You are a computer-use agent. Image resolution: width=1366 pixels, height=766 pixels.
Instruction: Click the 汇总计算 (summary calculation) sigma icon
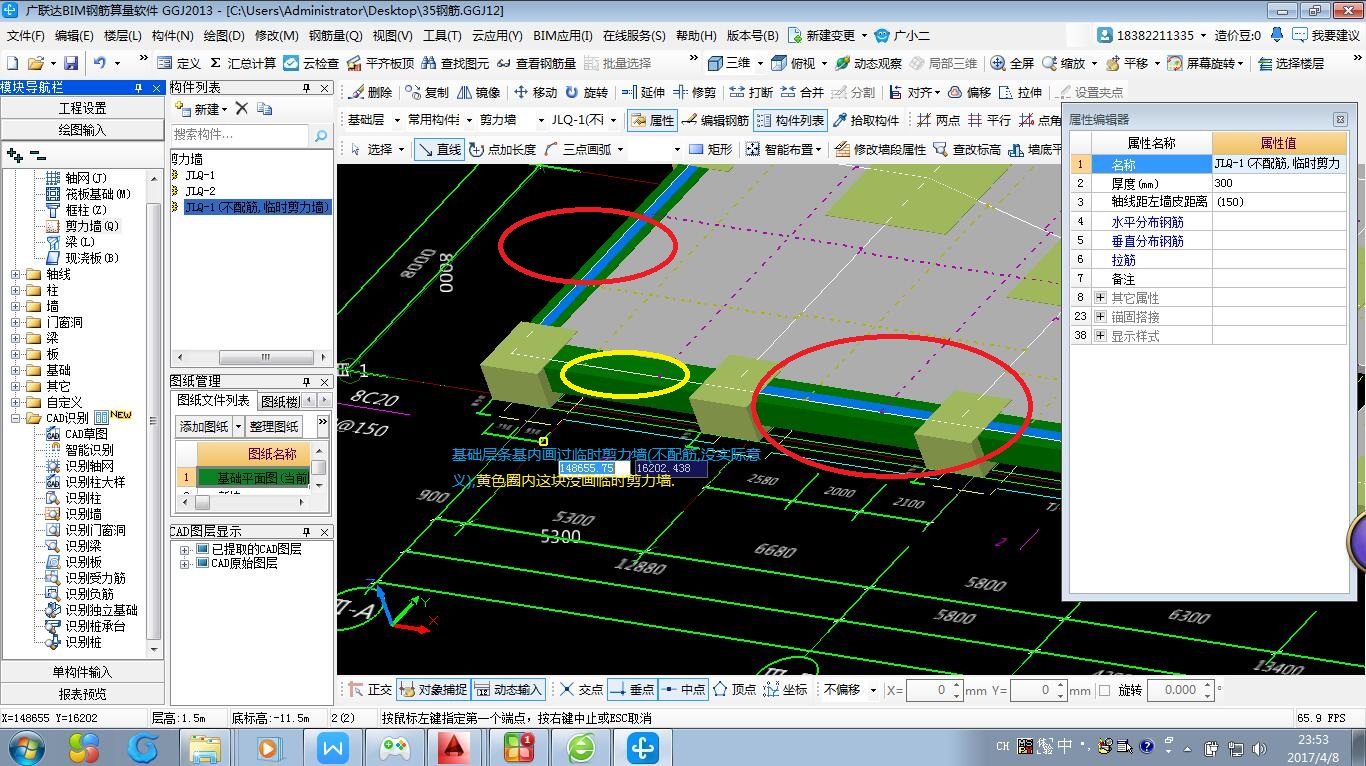(x=215, y=63)
